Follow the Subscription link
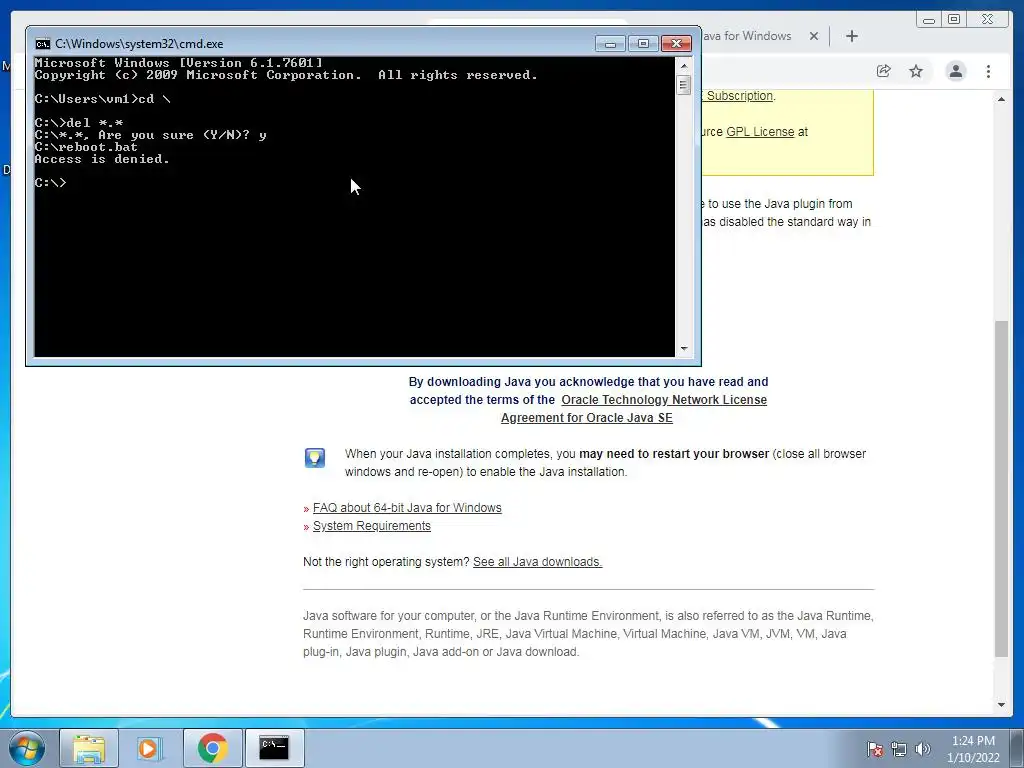The image size is (1024, 768). click(x=739, y=95)
